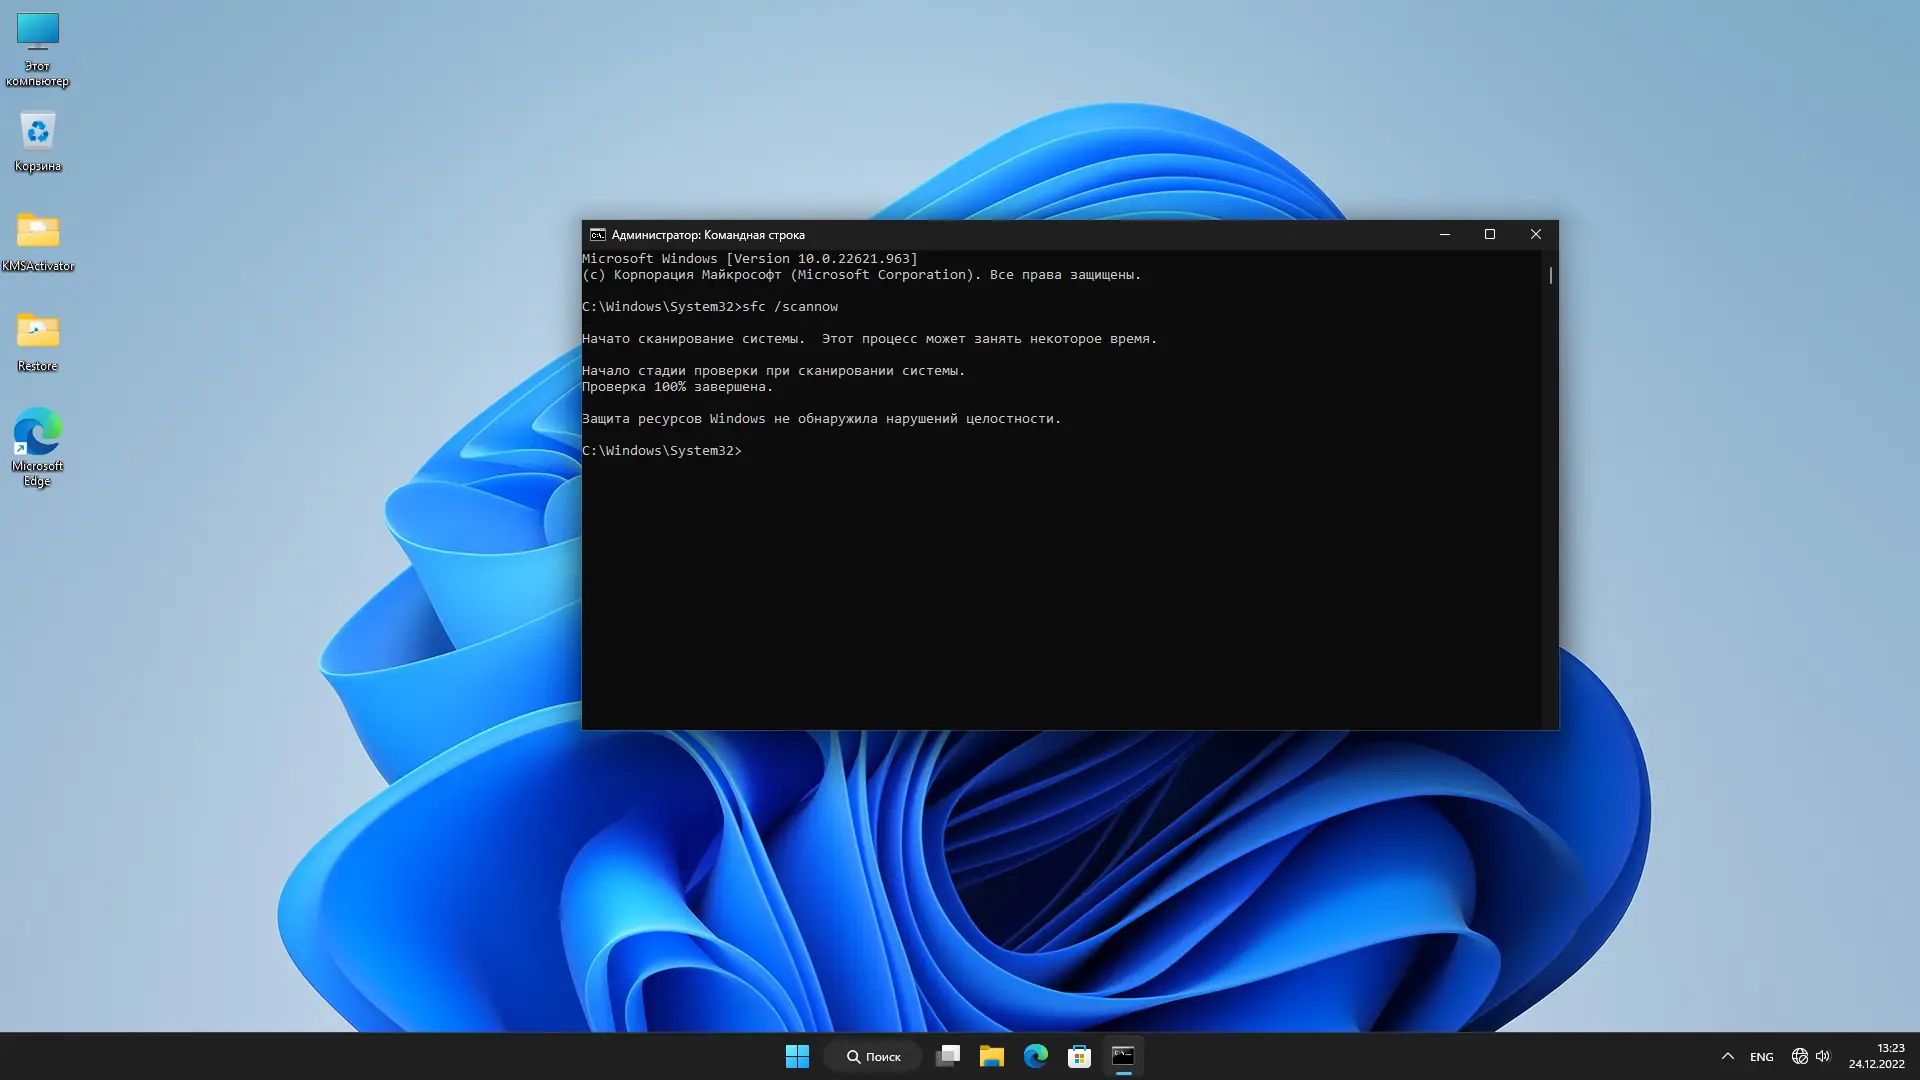Open the volume speaker tray icon
1920x1080 pixels.
click(1822, 1056)
